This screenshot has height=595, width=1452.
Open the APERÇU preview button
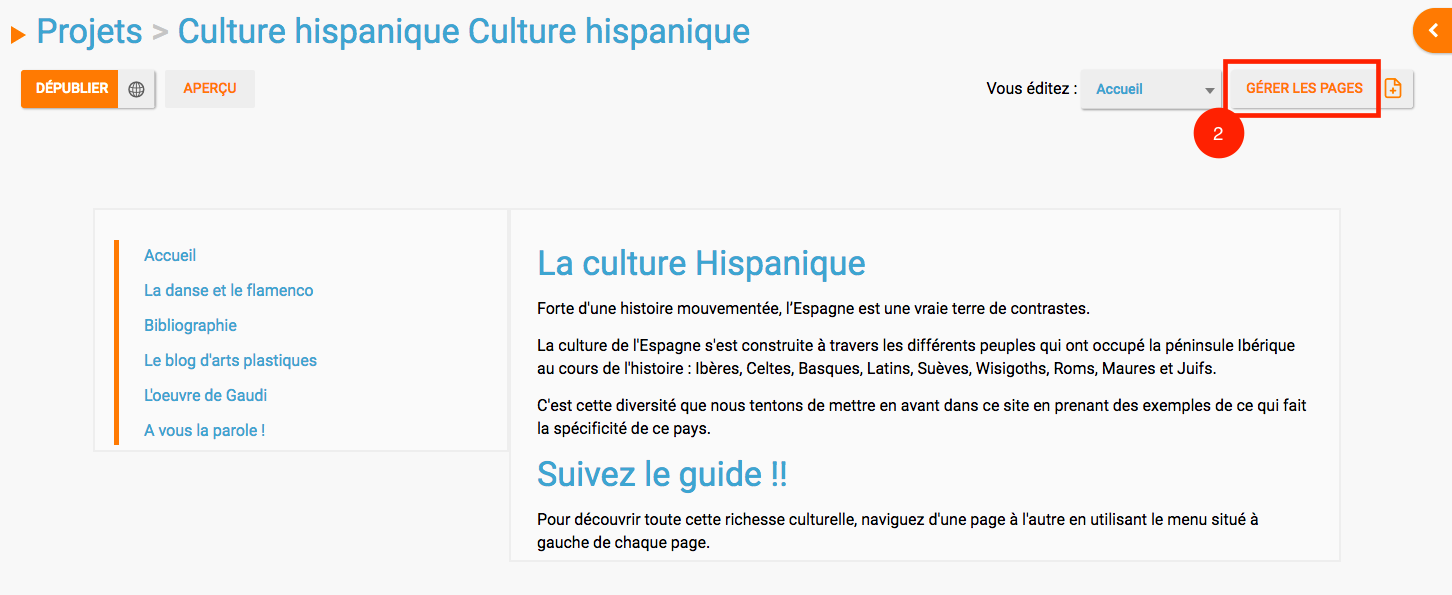(210, 88)
